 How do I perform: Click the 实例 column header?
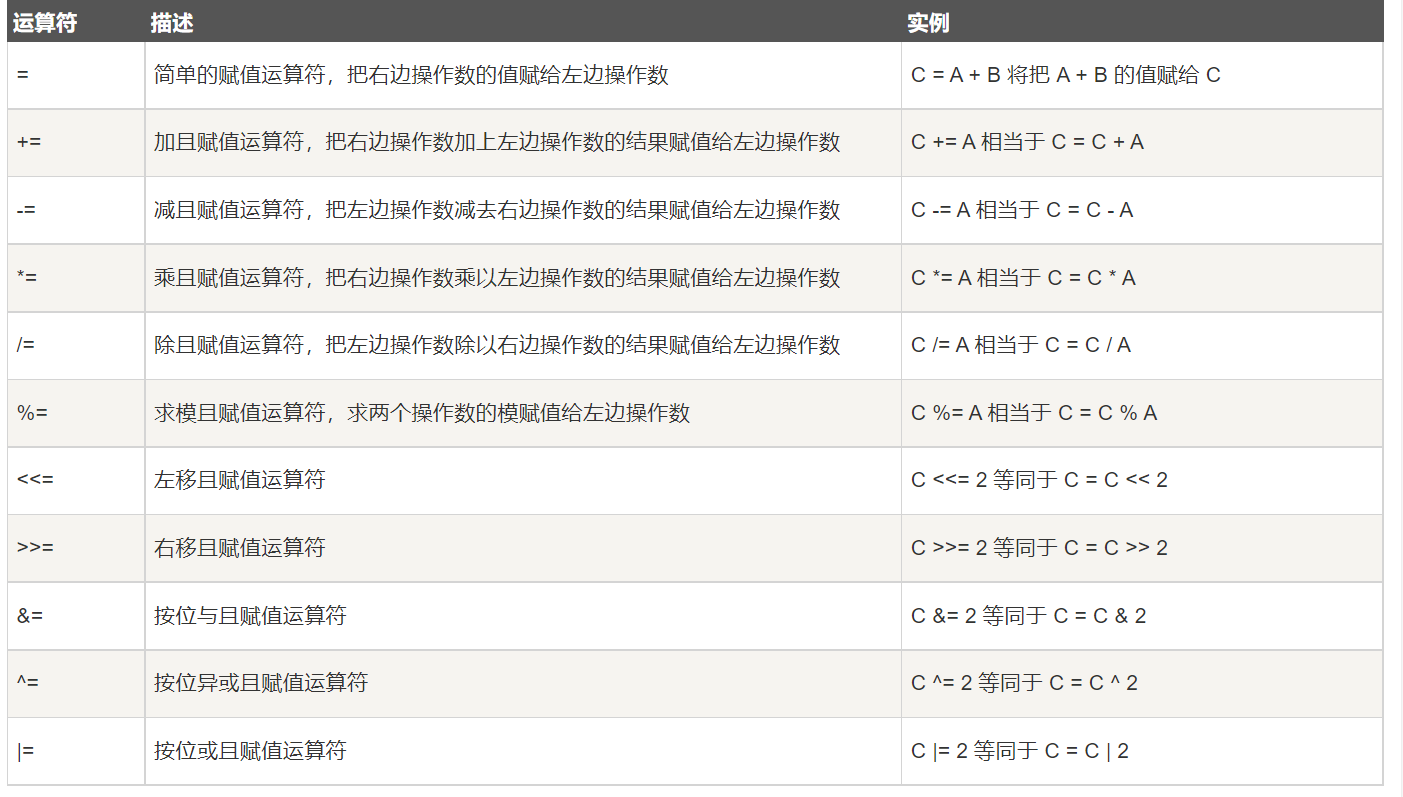click(927, 22)
